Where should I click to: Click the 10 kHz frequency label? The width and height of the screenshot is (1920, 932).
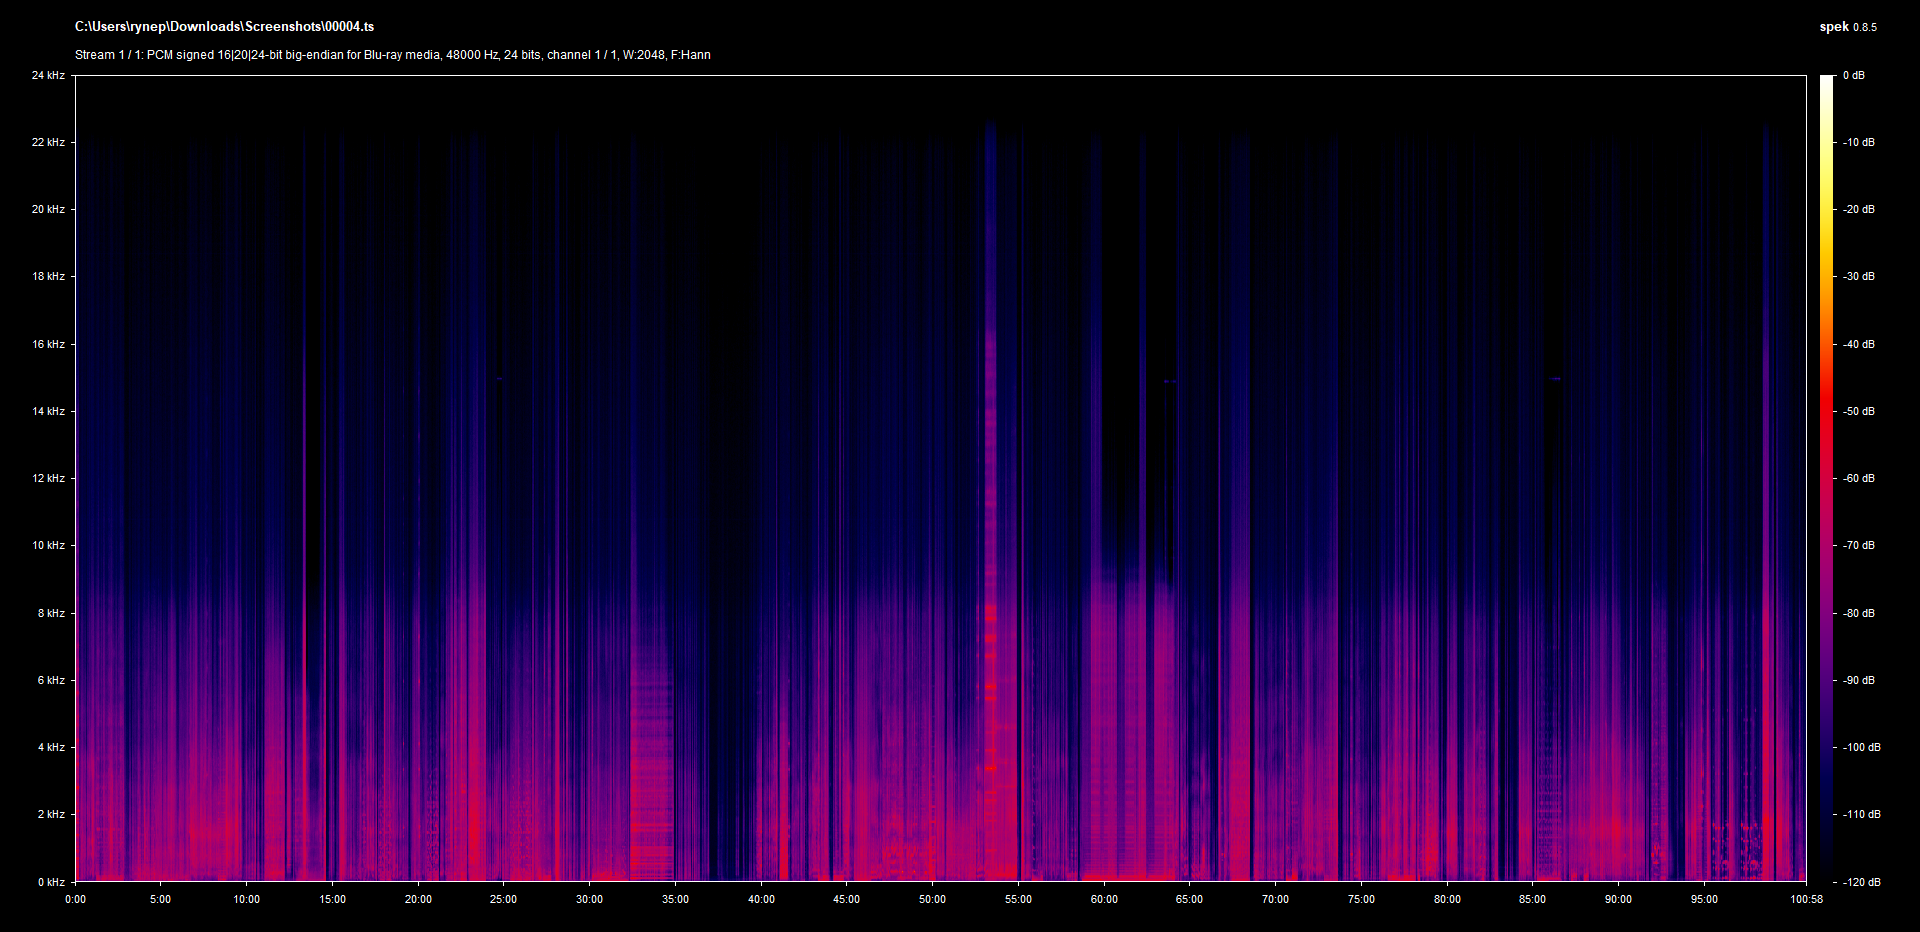pyautogui.click(x=48, y=545)
